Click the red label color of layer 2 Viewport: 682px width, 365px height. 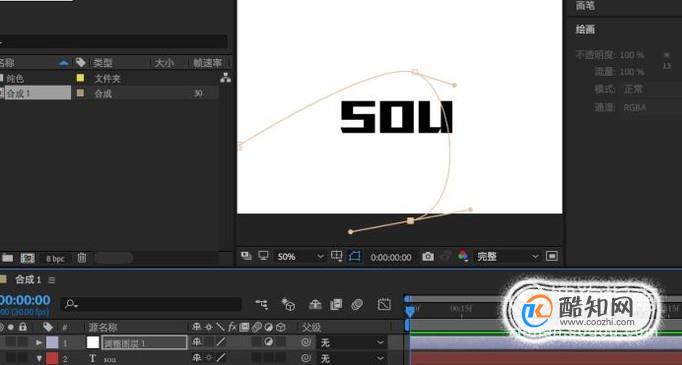[x=52, y=358]
